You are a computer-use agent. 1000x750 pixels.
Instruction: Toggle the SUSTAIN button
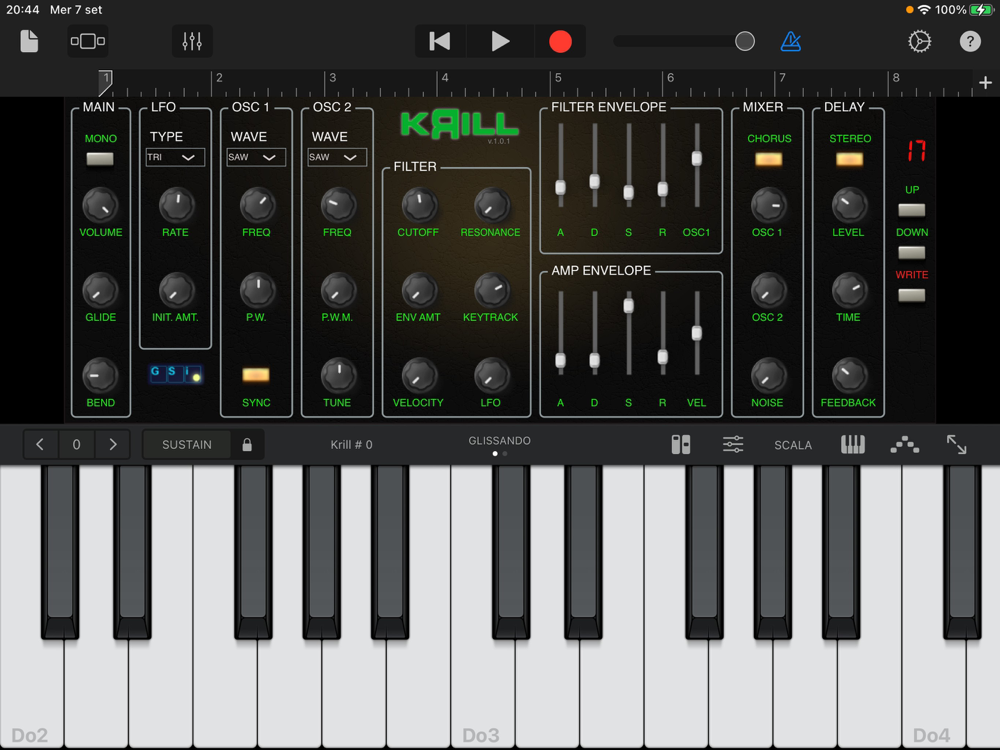(186, 445)
